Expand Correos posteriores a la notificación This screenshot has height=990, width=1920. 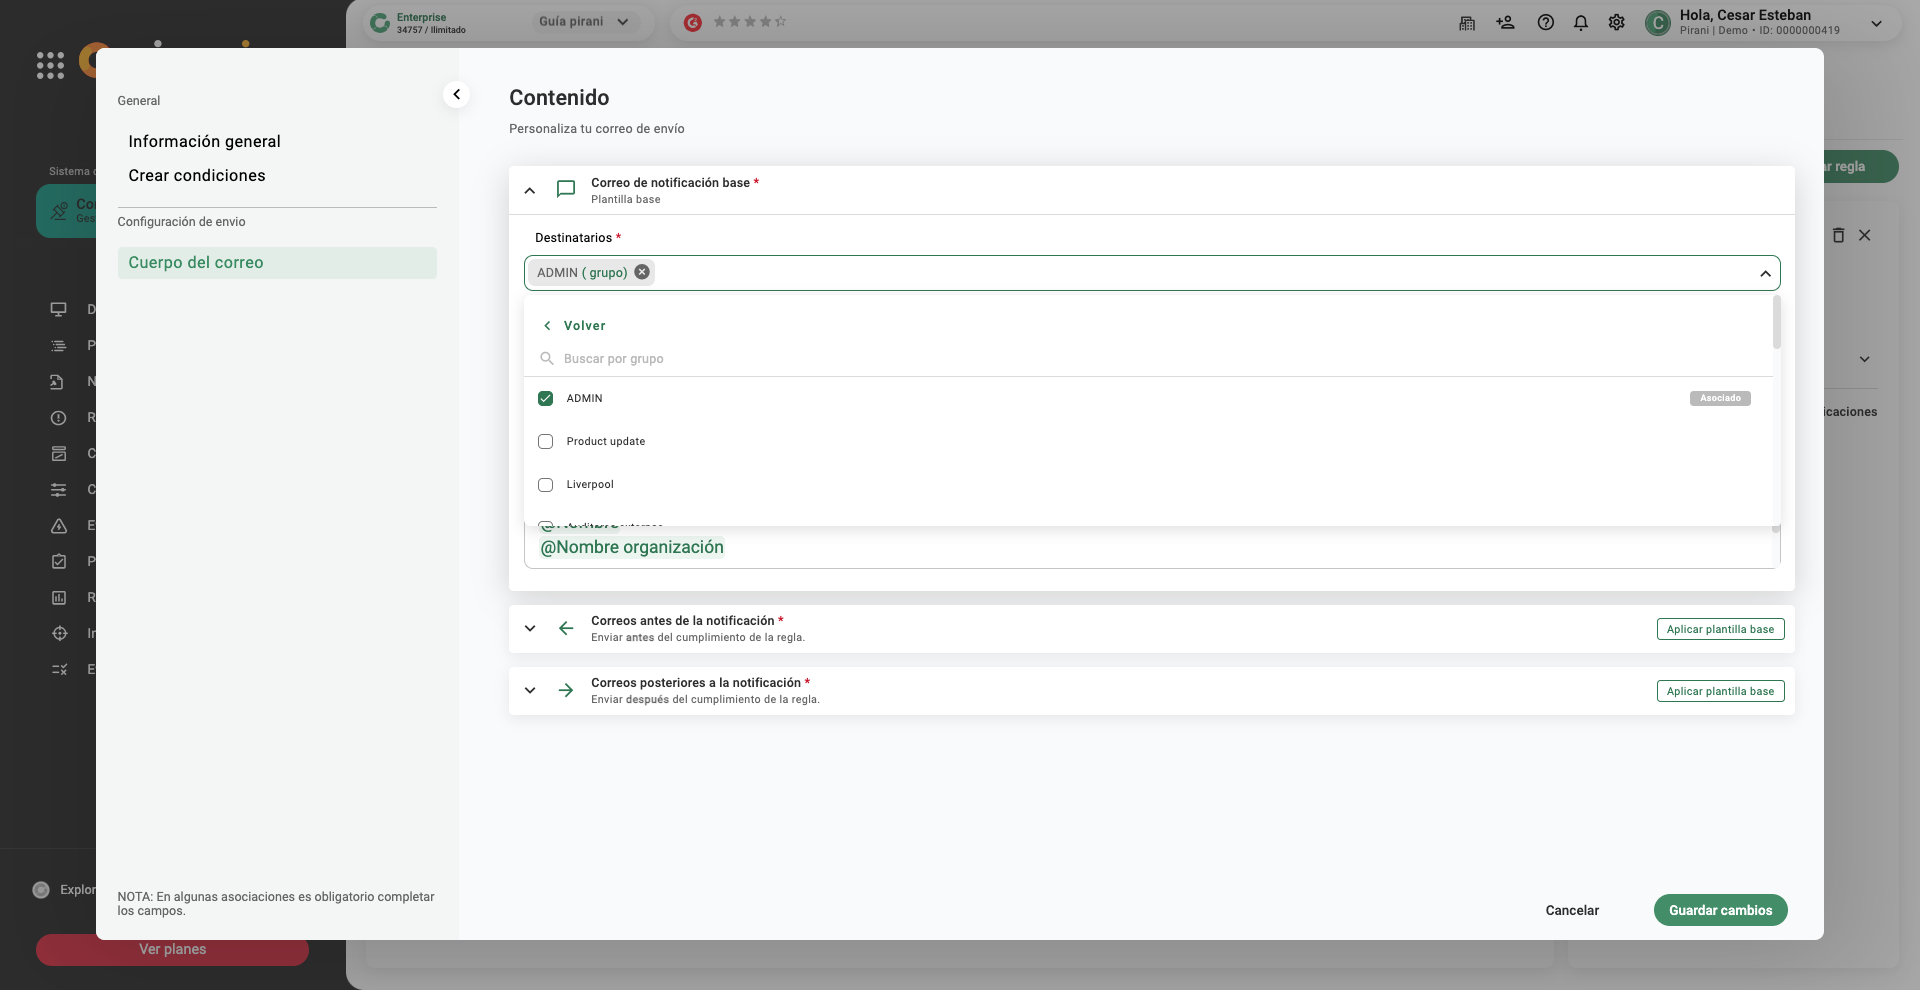(530, 691)
